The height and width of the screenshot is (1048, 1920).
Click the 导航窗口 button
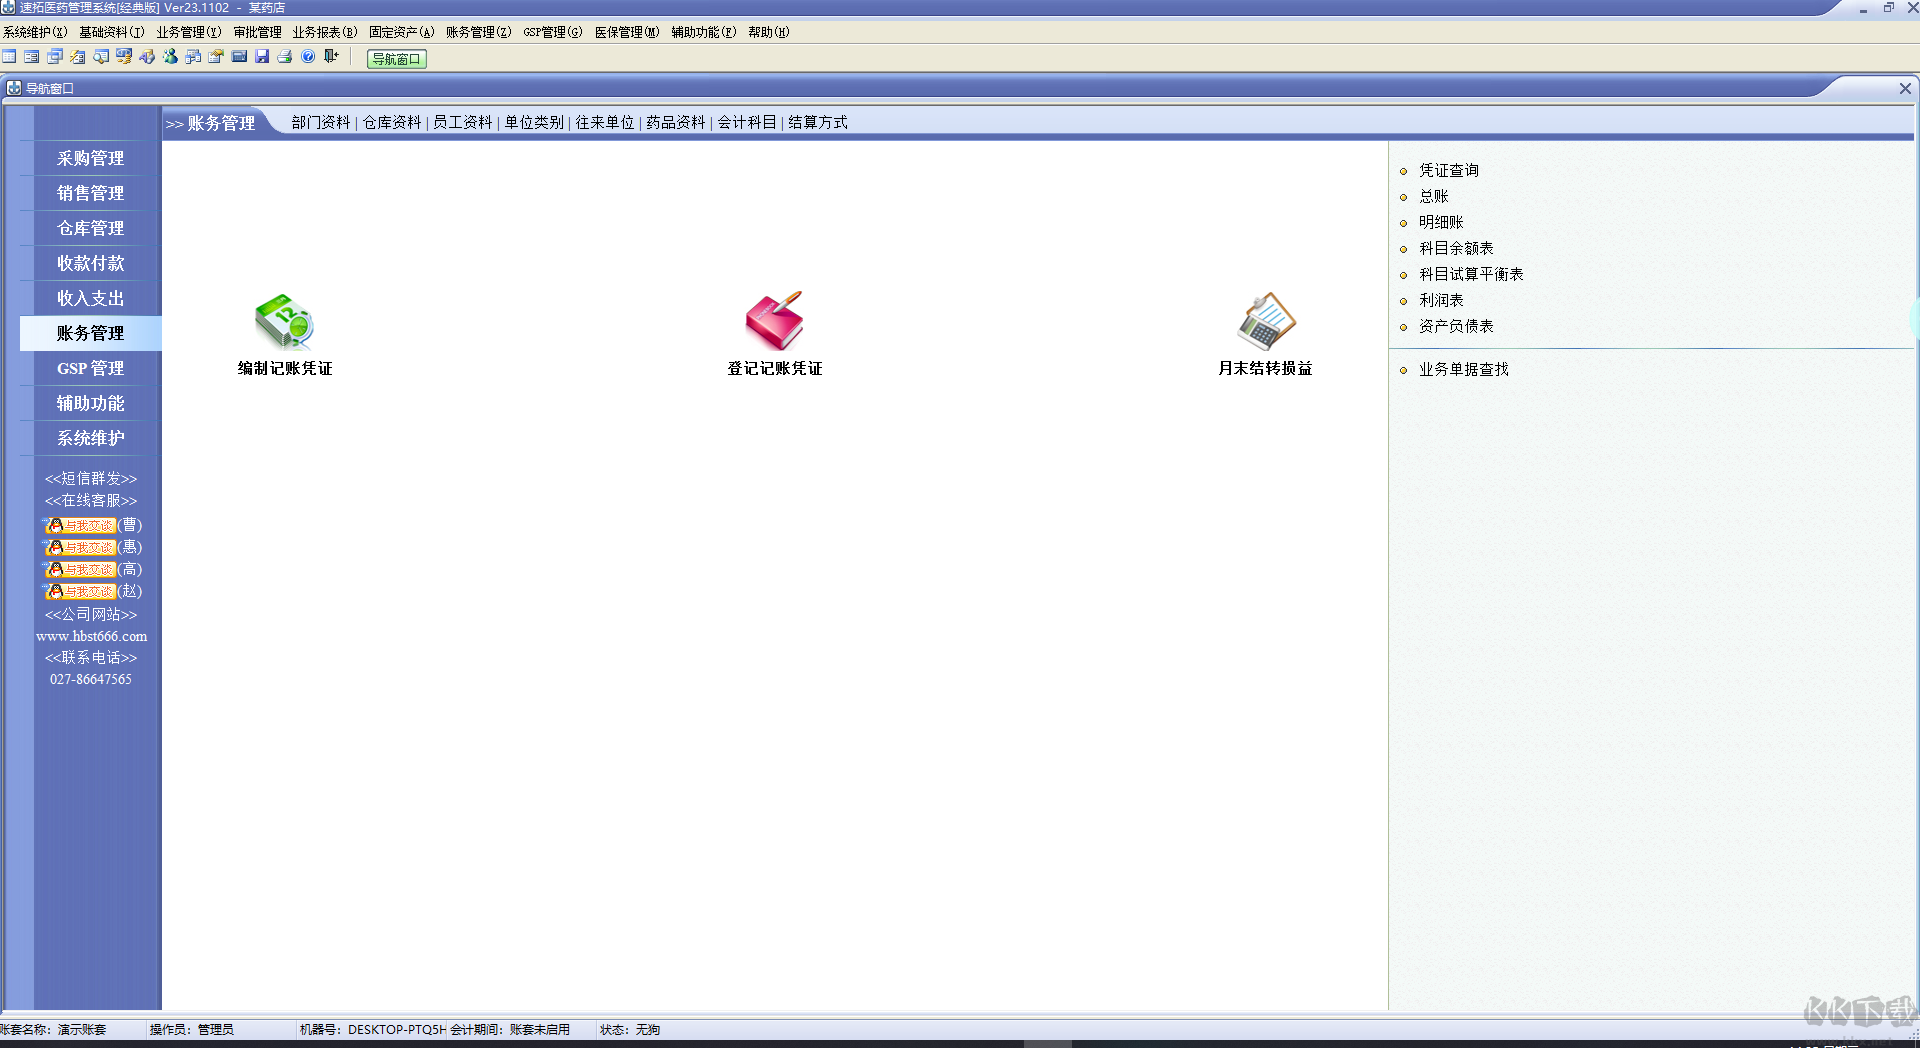point(396,59)
